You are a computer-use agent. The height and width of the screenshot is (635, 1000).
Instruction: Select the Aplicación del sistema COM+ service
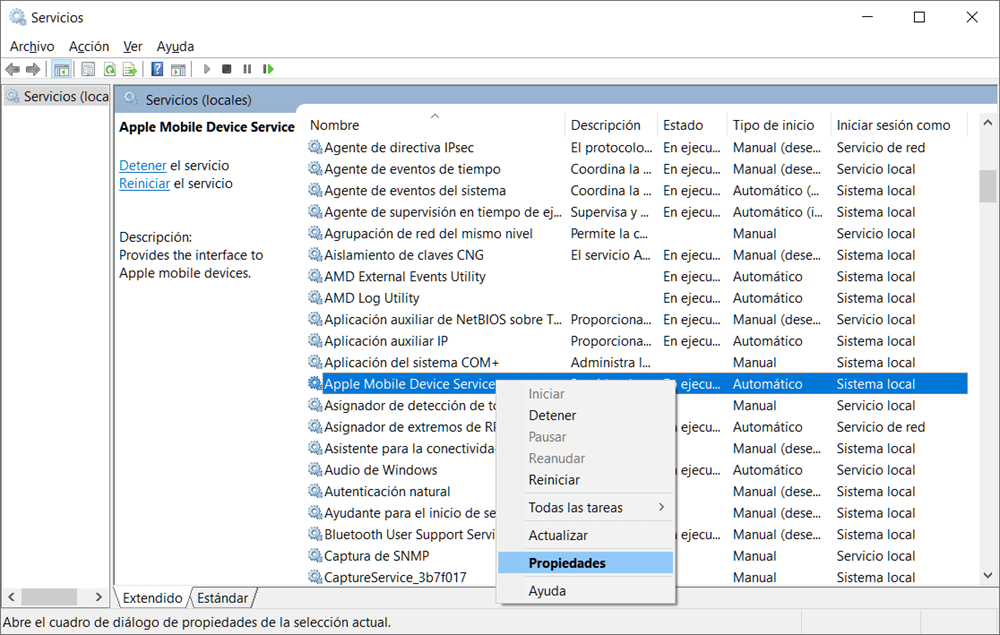point(638,363)
